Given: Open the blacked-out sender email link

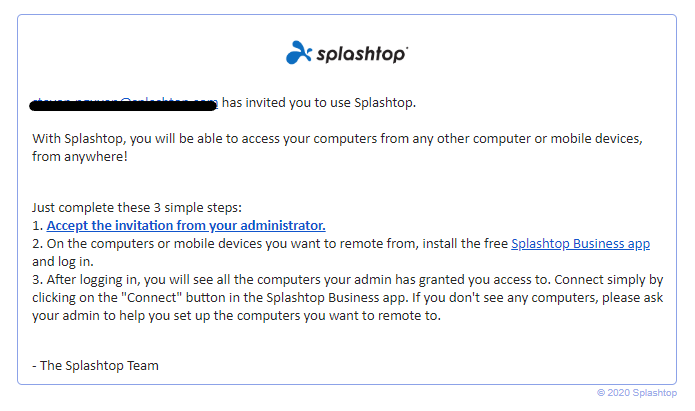Looking at the screenshot, I should point(124,103).
